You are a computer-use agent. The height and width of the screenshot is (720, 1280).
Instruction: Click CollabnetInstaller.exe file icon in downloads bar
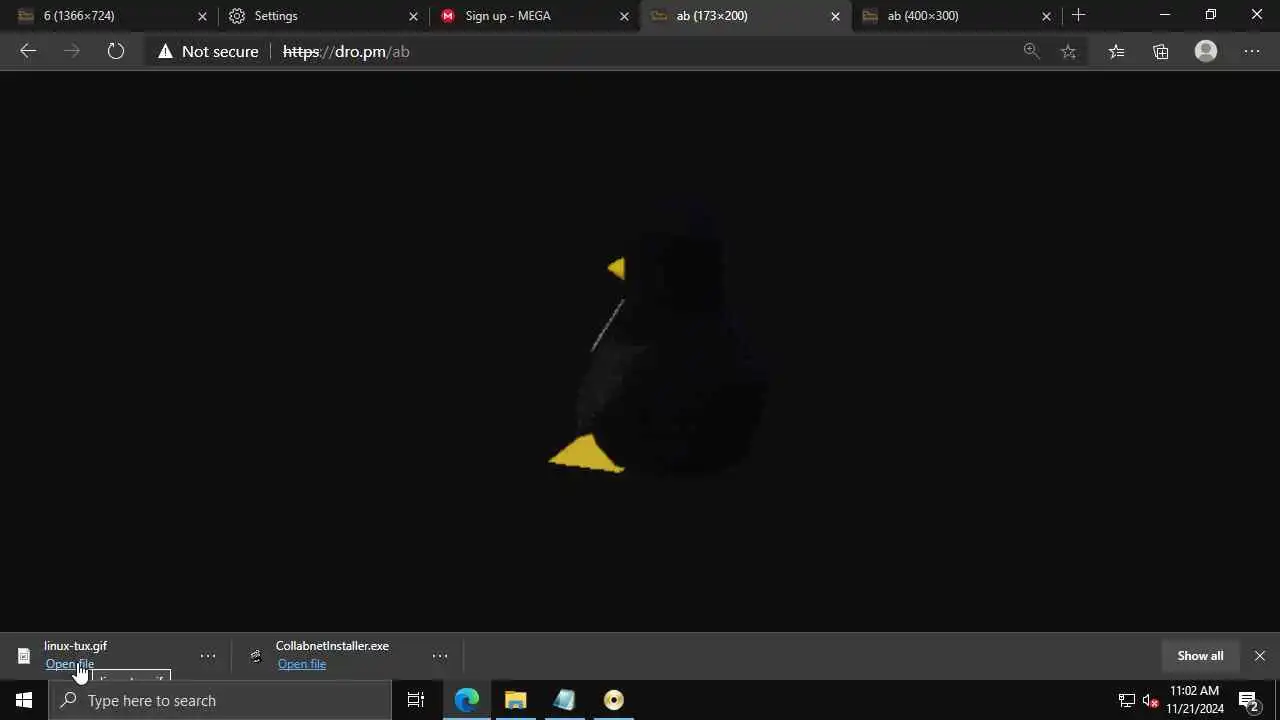pos(256,656)
